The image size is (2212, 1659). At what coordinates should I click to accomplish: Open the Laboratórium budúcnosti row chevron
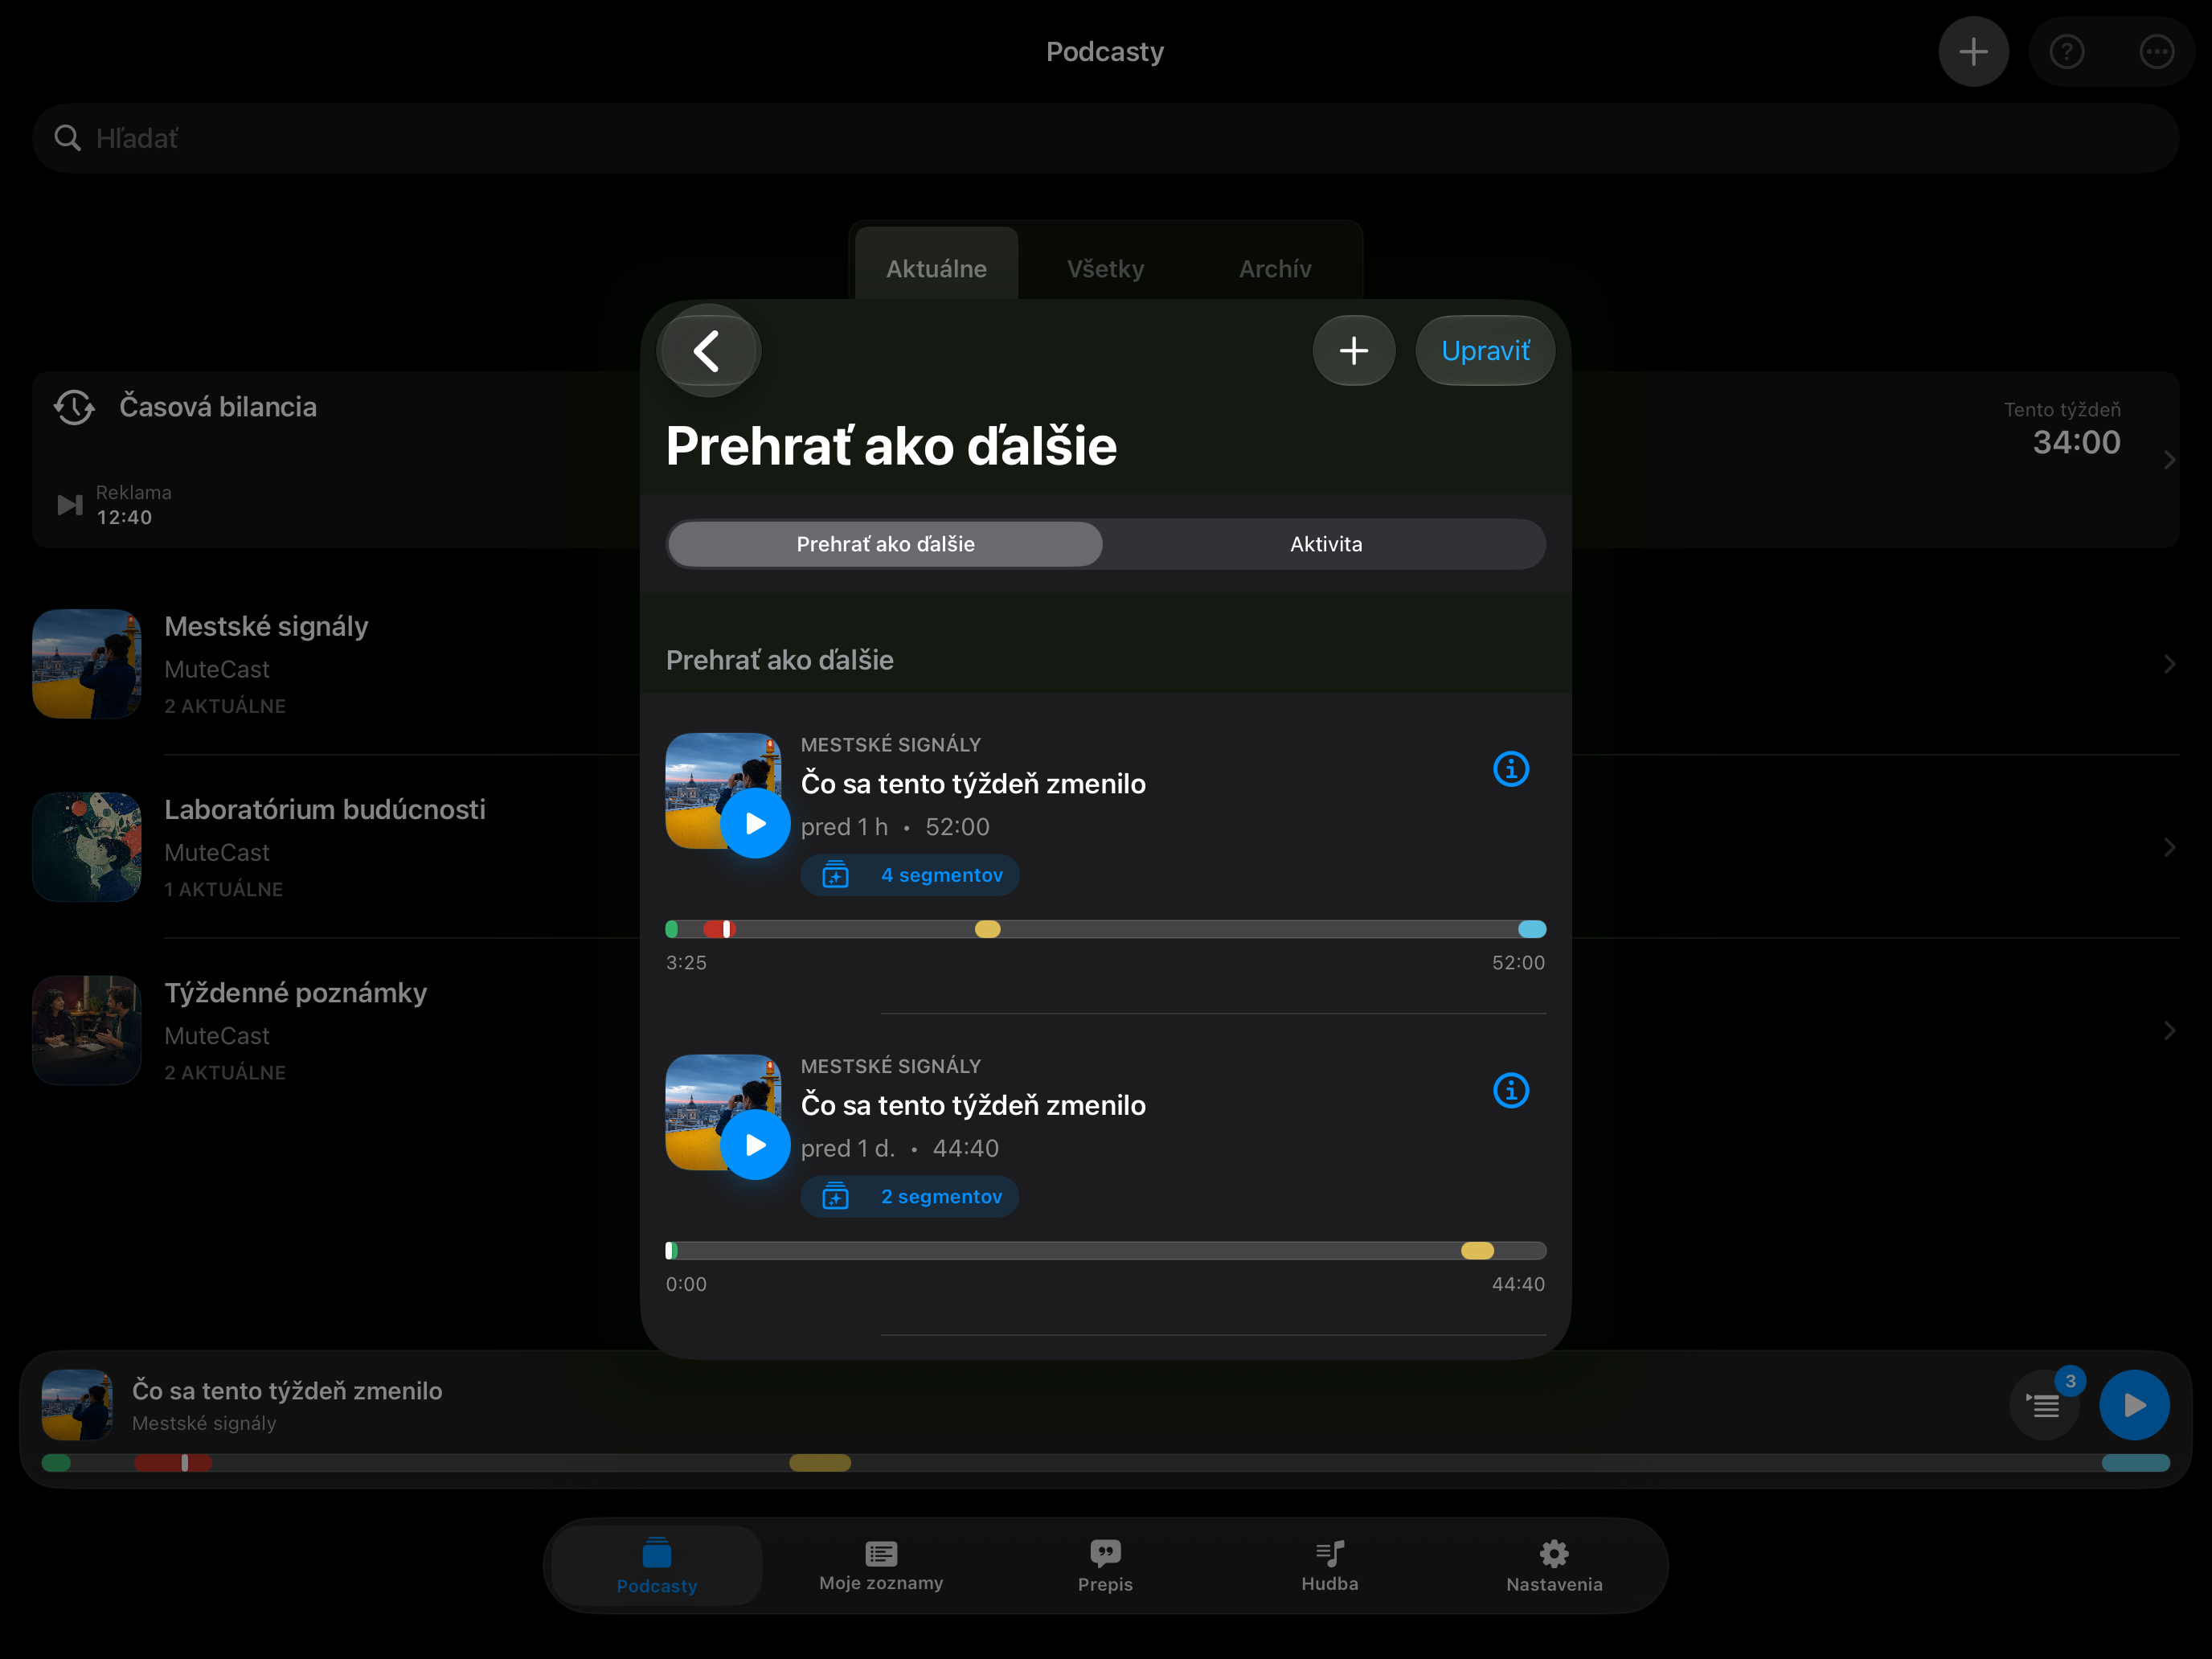coord(2169,847)
